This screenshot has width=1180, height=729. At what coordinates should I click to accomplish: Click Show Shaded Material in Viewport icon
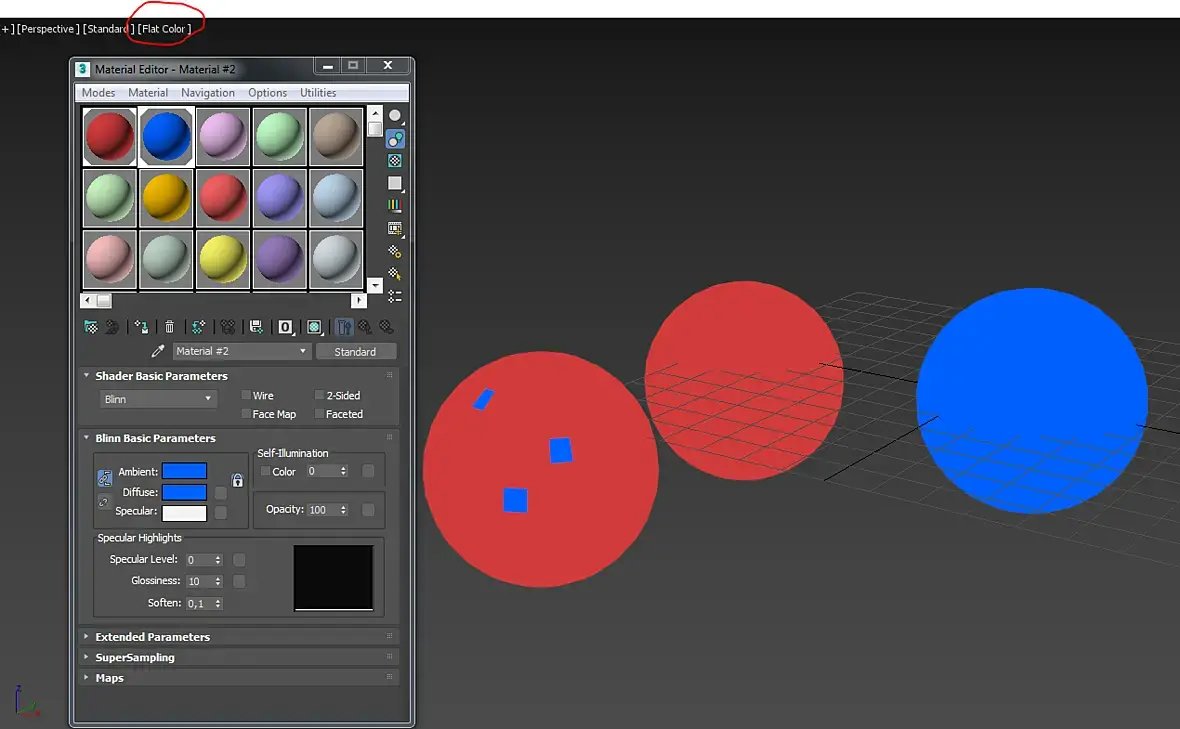point(314,327)
